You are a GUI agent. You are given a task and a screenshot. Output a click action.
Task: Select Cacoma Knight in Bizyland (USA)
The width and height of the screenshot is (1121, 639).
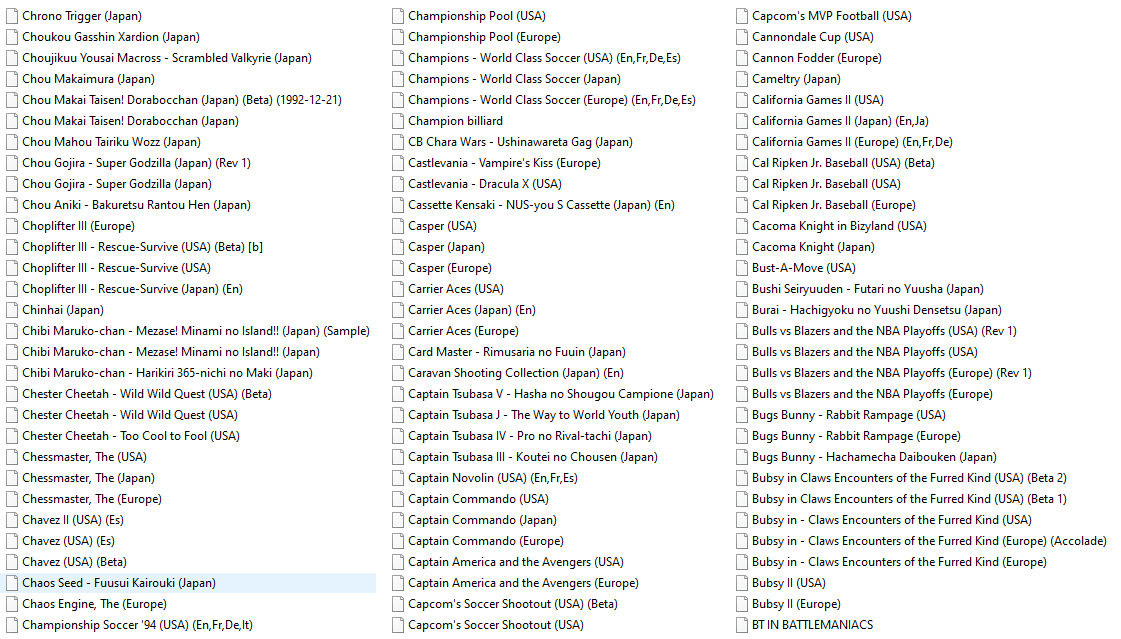pyautogui.click(x=839, y=226)
